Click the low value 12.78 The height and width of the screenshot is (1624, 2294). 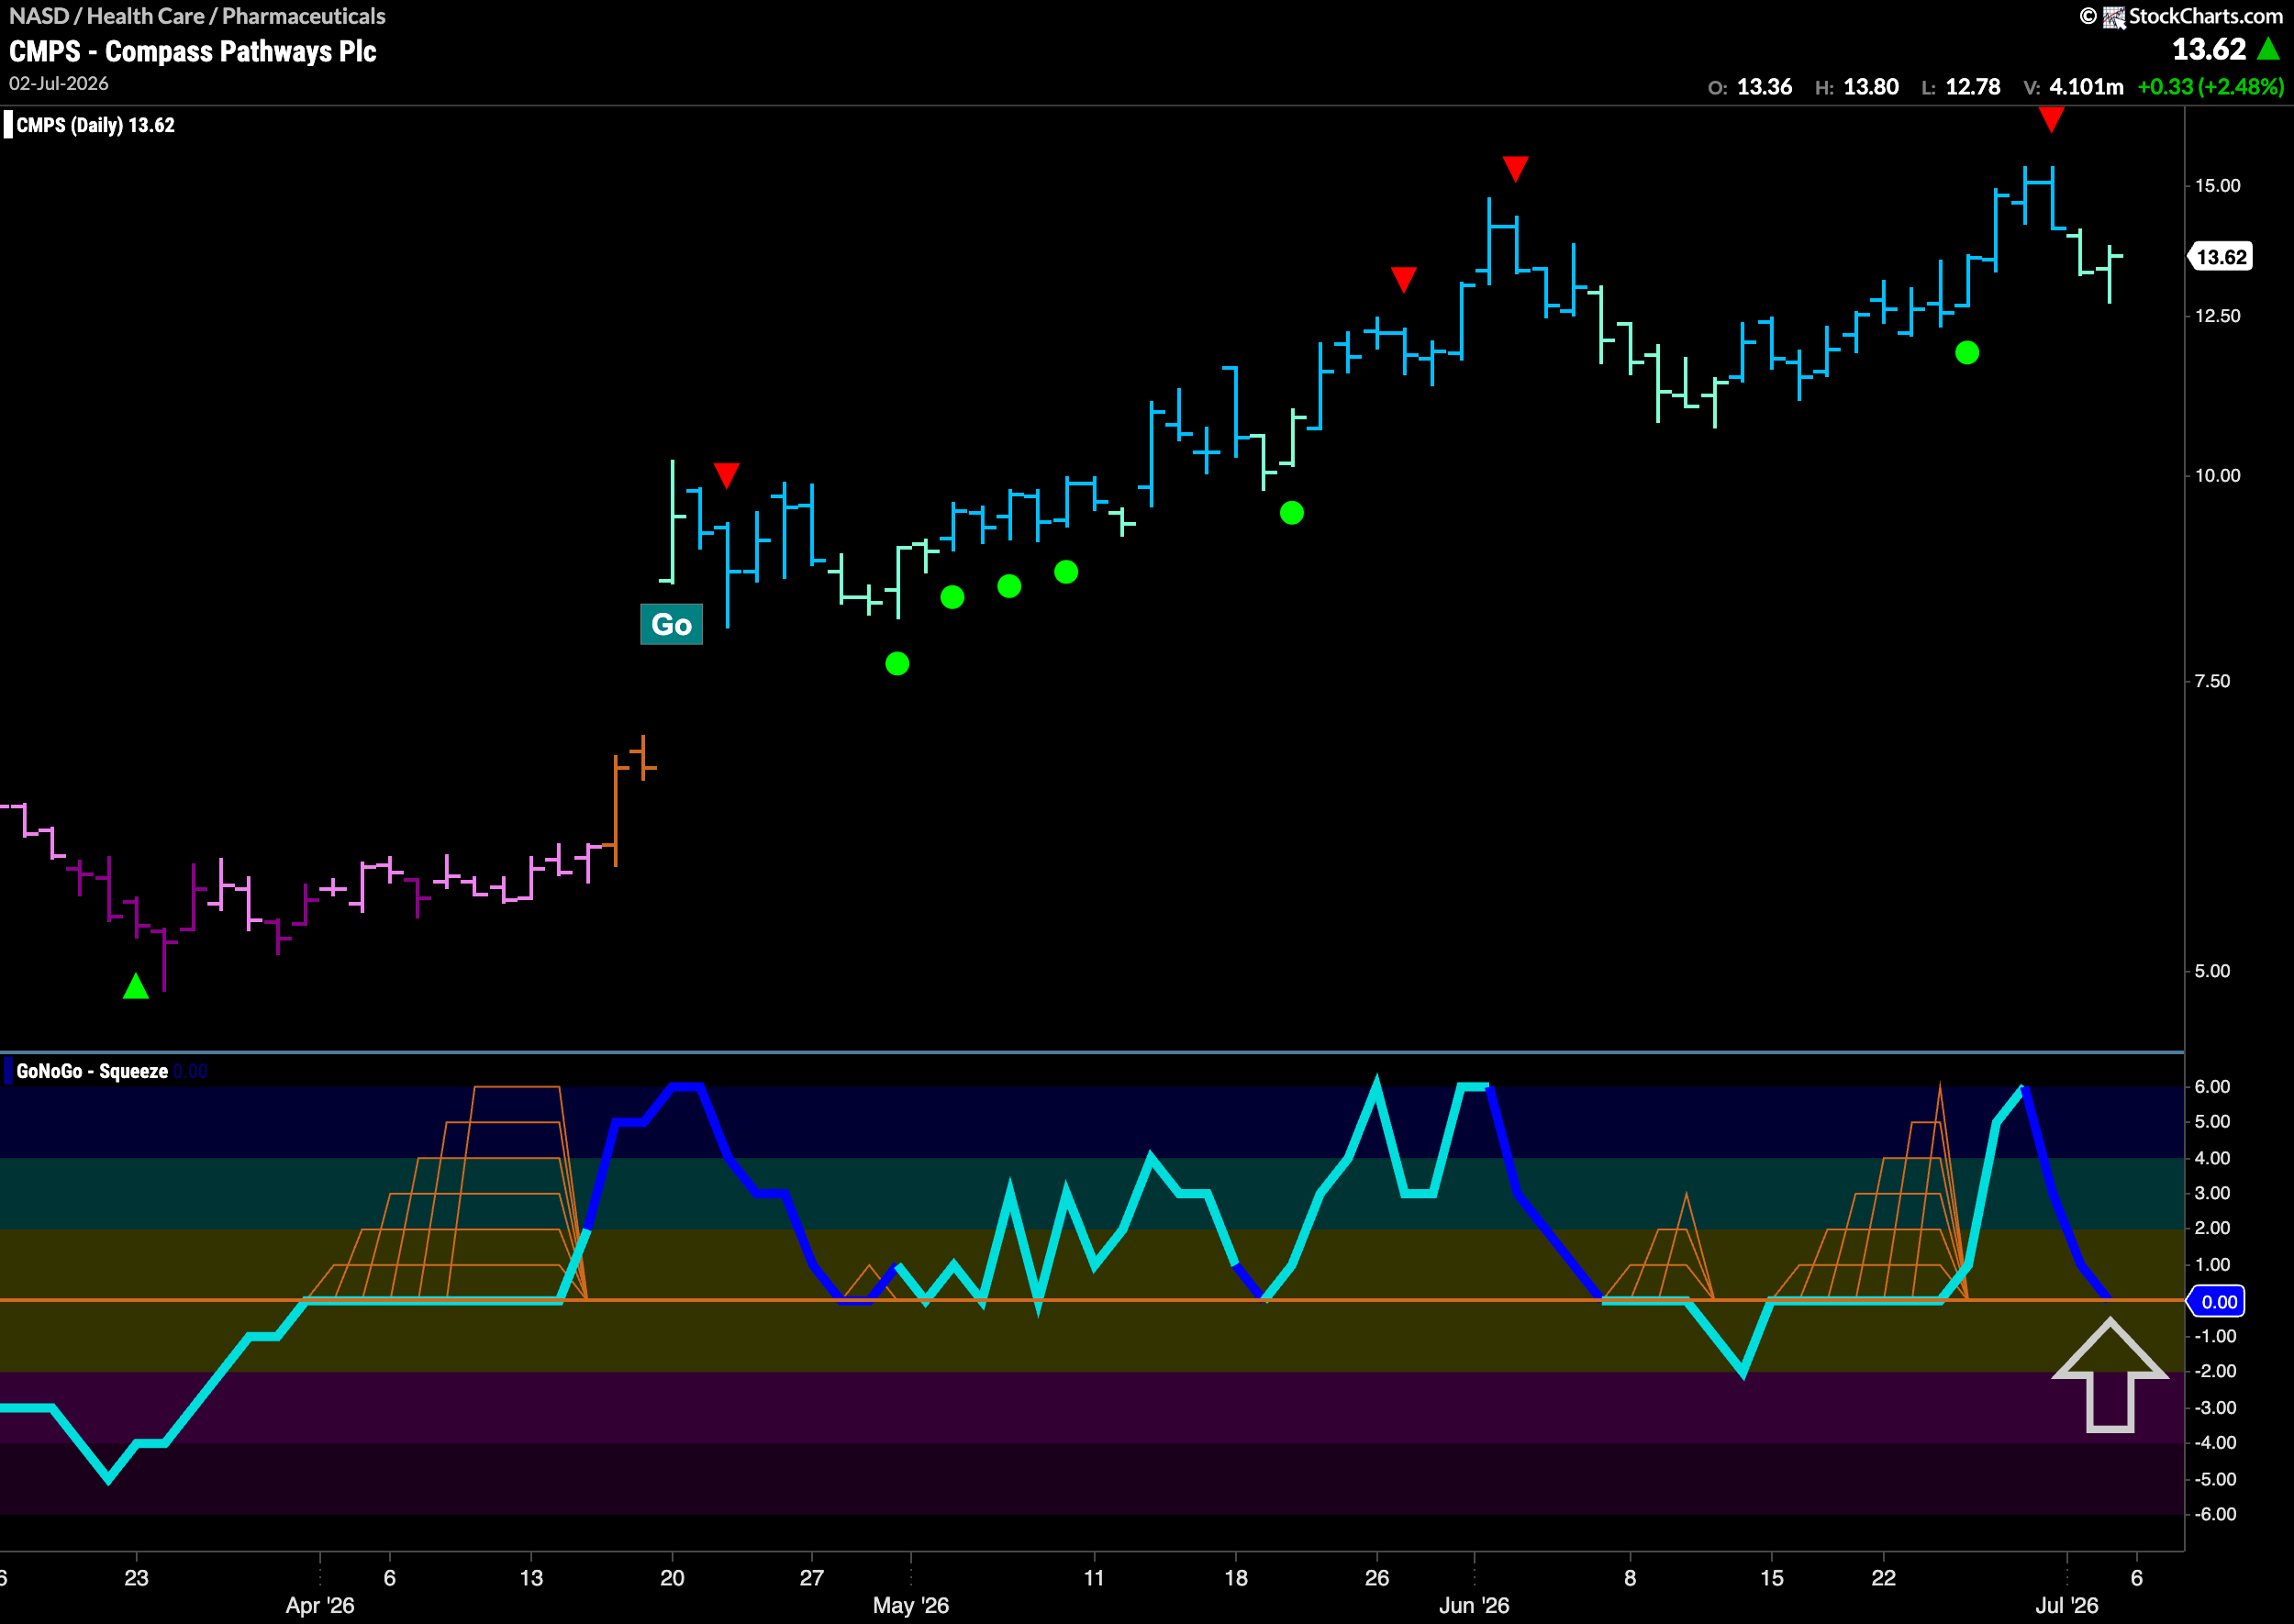(x=1973, y=87)
